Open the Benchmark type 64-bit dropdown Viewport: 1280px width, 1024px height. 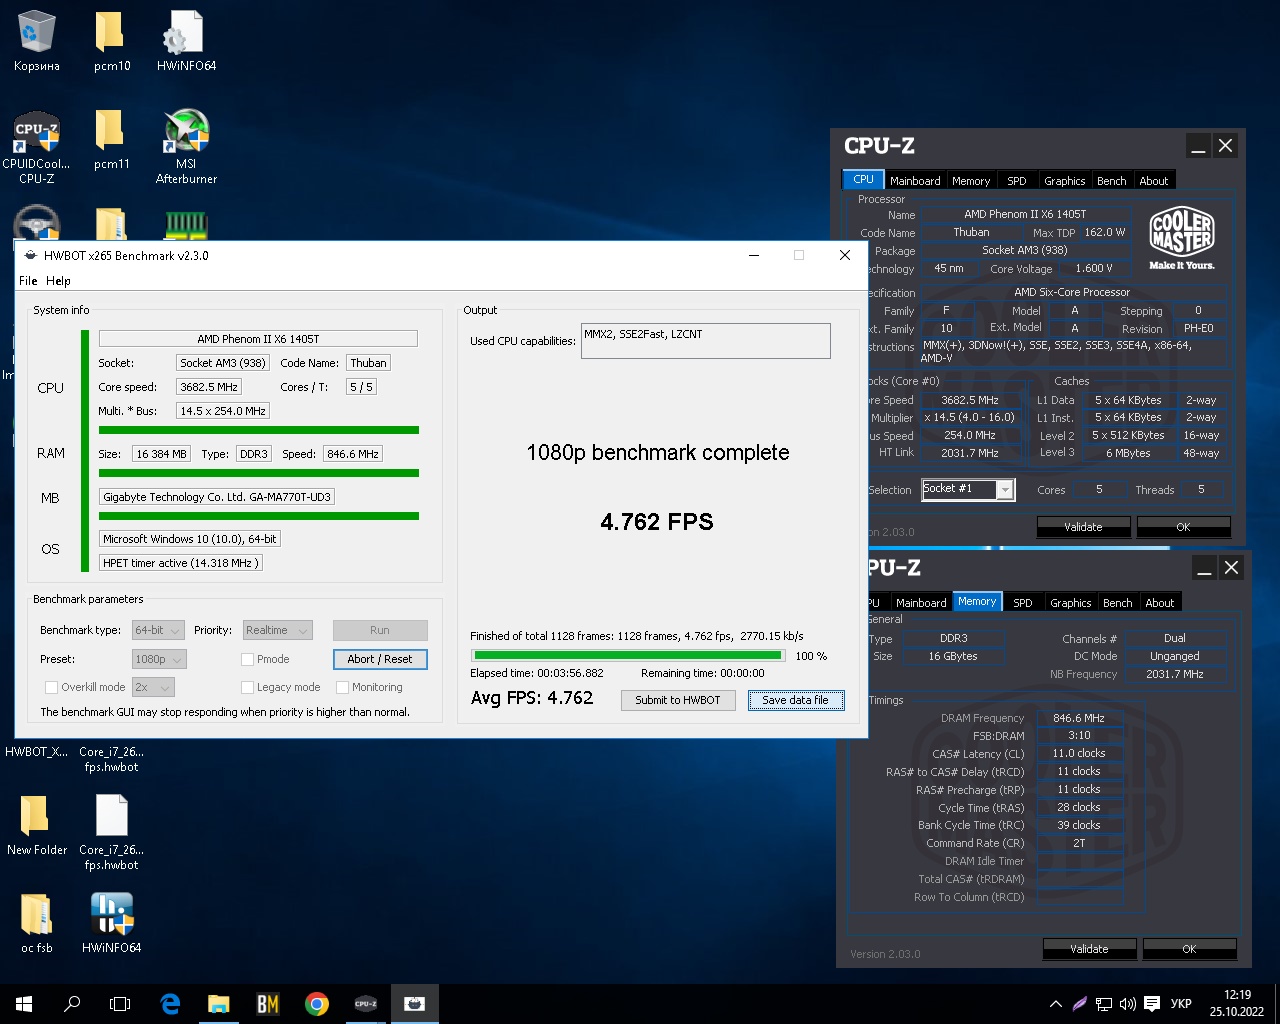click(158, 630)
